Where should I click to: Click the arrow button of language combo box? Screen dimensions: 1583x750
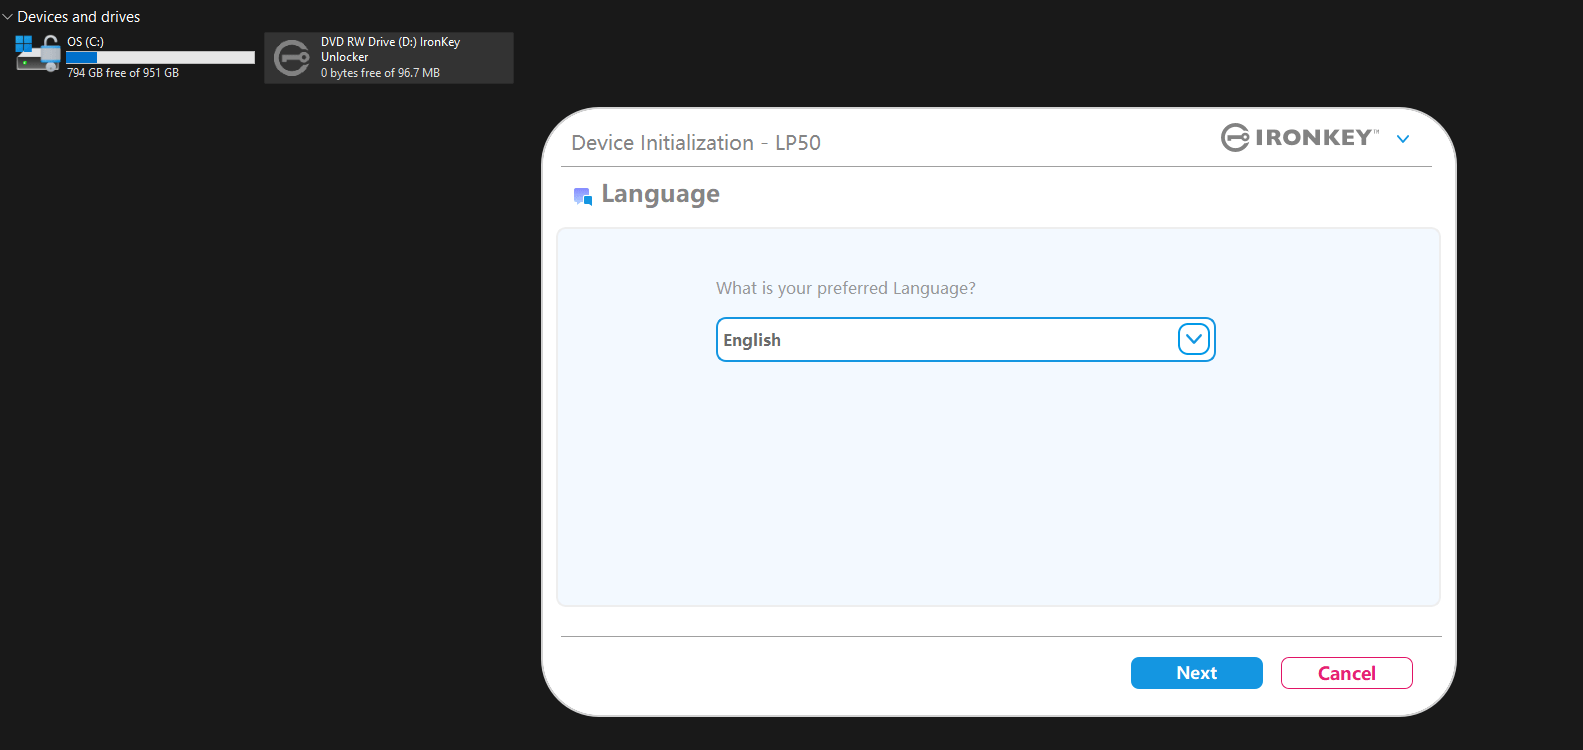1193,340
